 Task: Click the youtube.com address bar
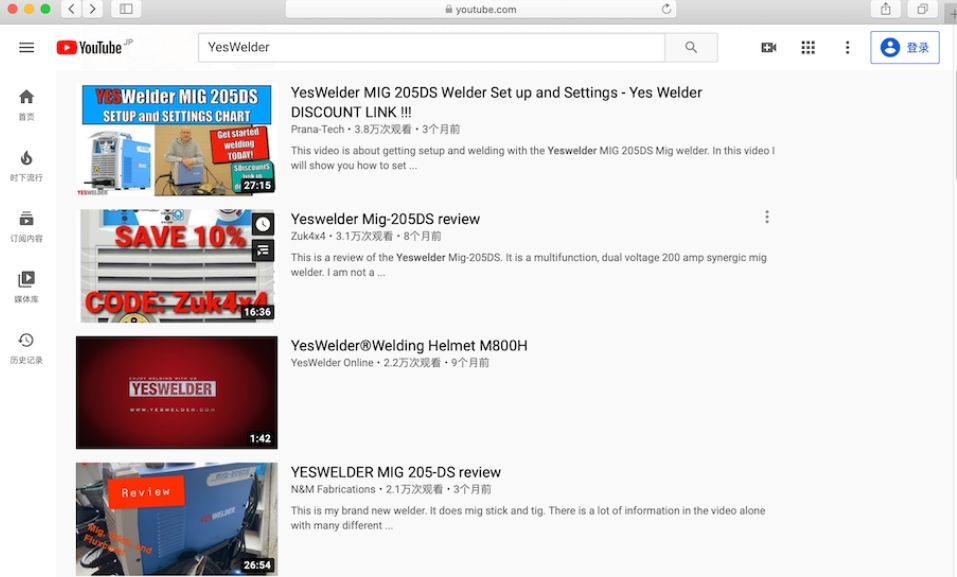[x=481, y=9]
